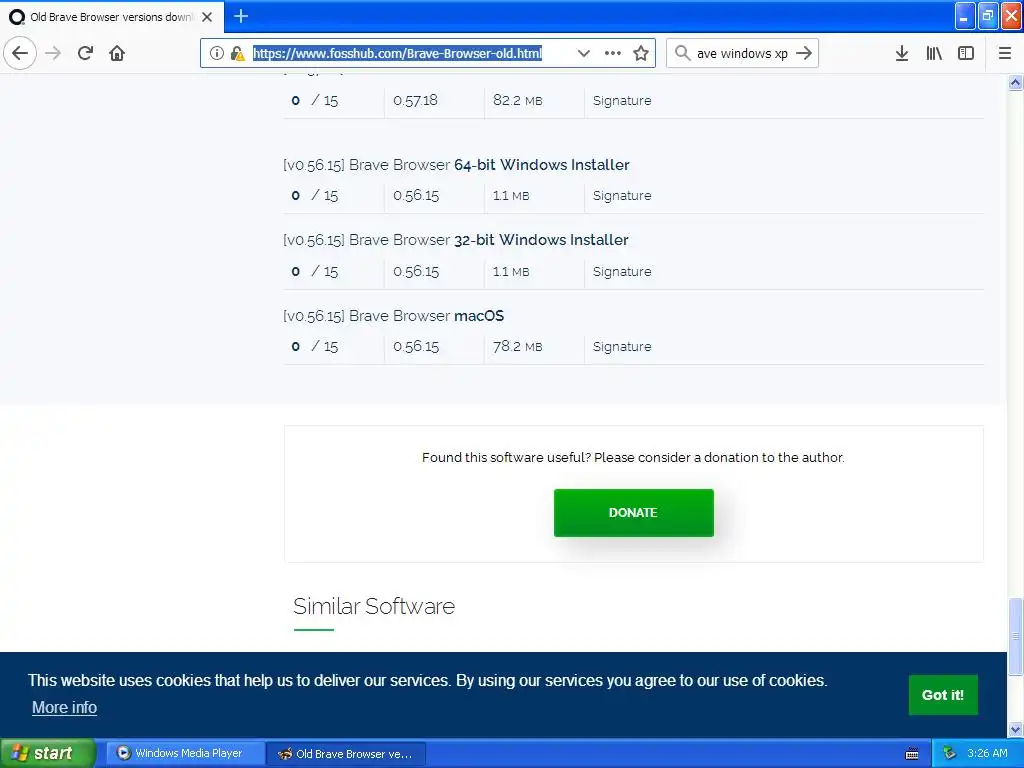The width and height of the screenshot is (1024, 768).
Task: Minimize the browser window
Action: click(965, 16)
